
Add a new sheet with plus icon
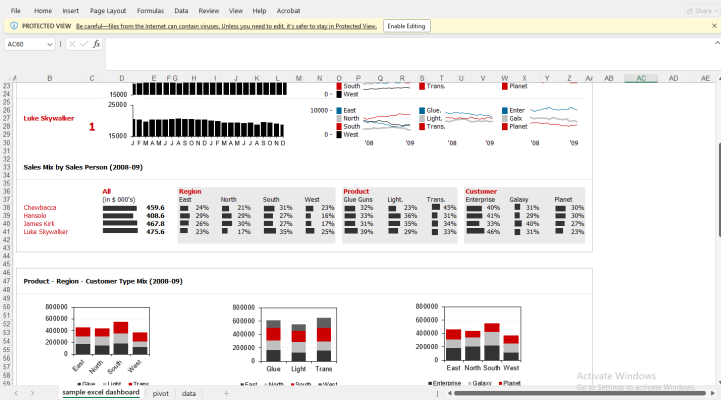tap(226, 393)
